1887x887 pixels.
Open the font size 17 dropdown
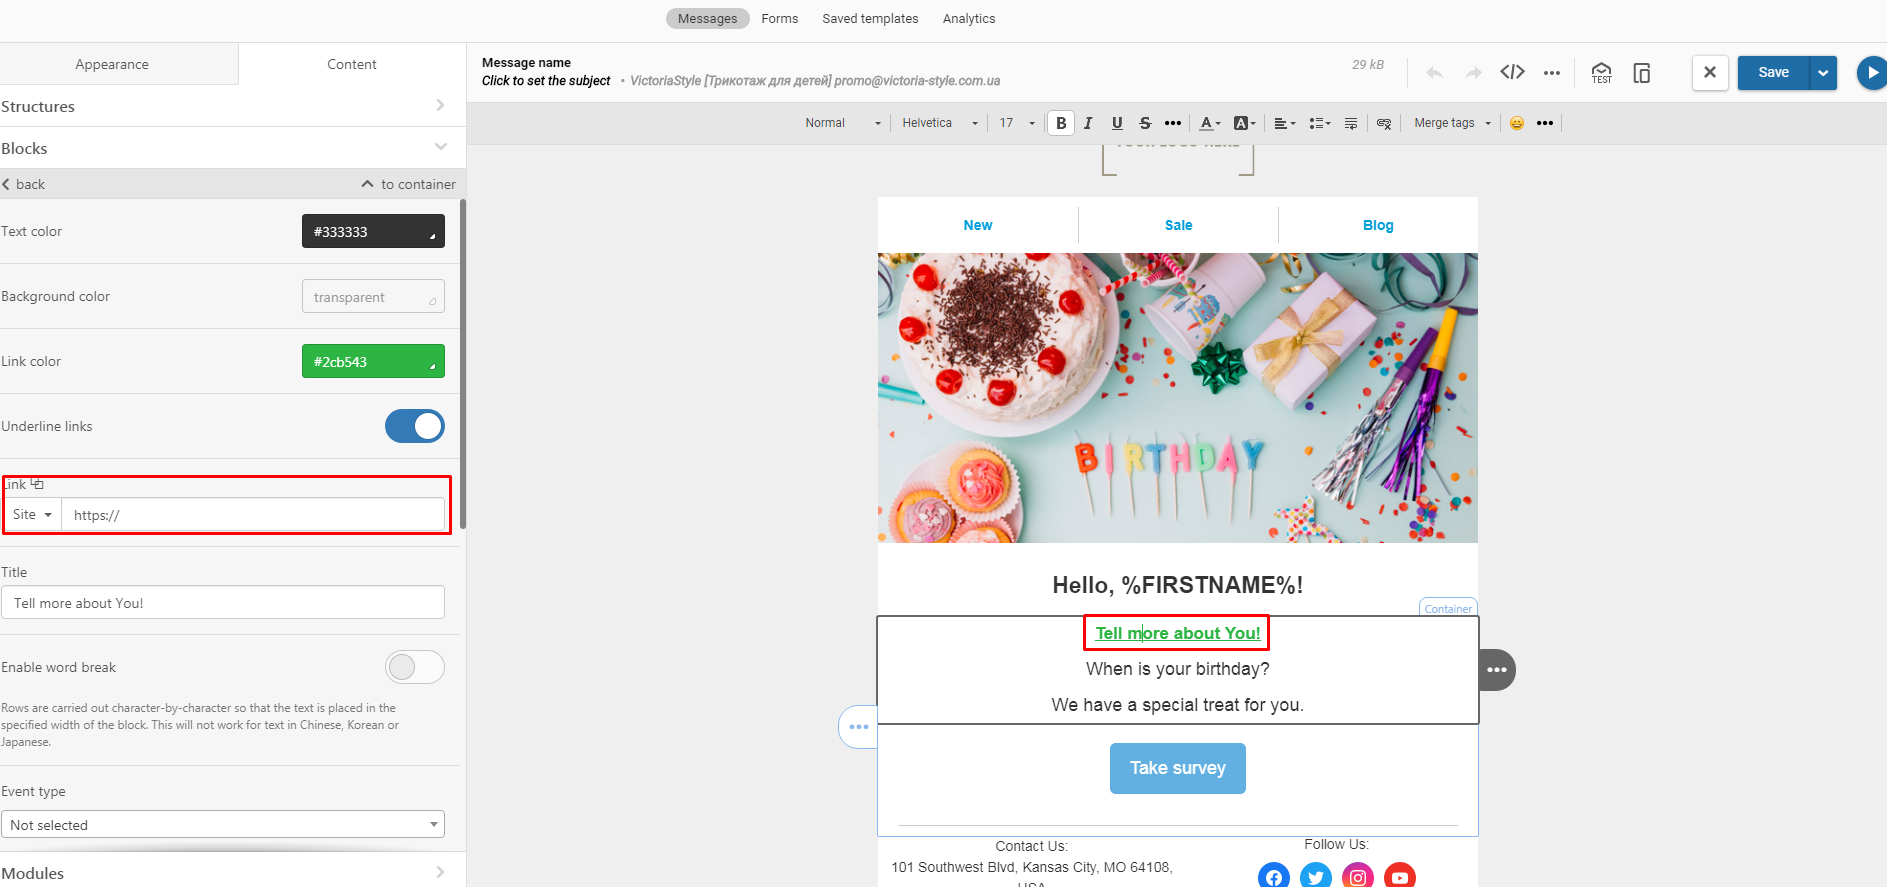click(1017, 123)
